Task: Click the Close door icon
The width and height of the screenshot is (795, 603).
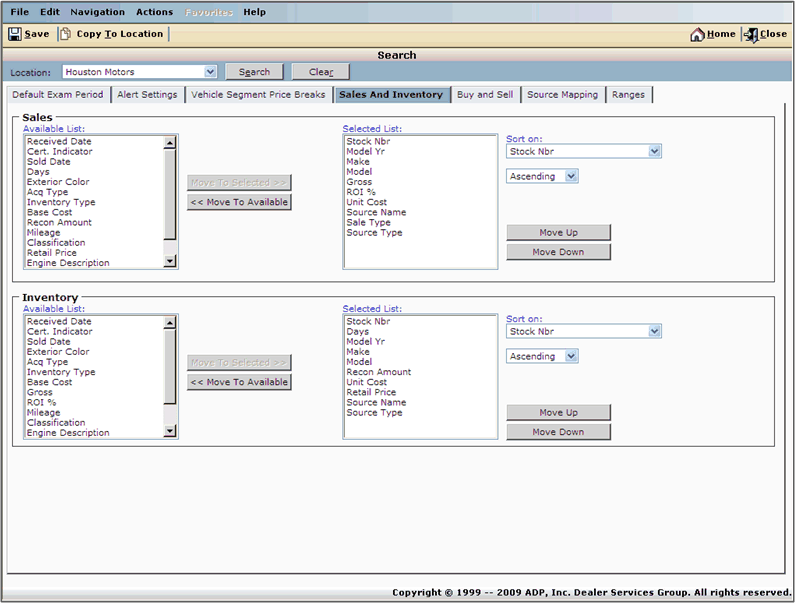Action: point(751,35)
